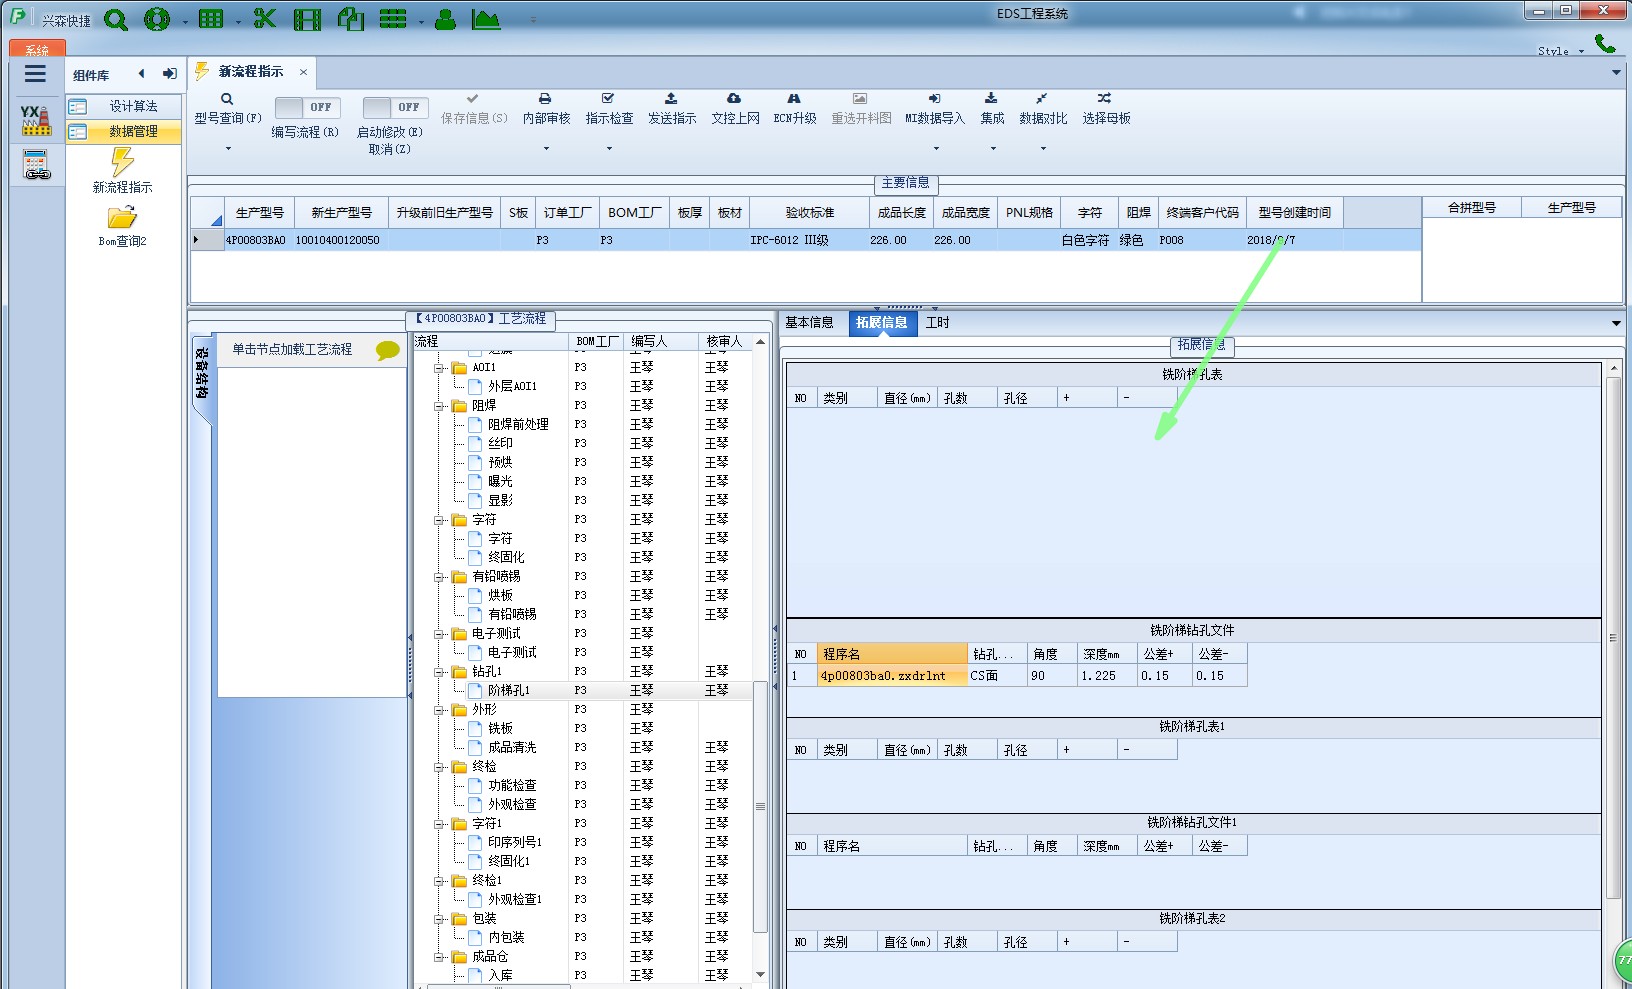Click the green phone icon
Viewport: 1632px width, 989px height.
pos(1605,44)
